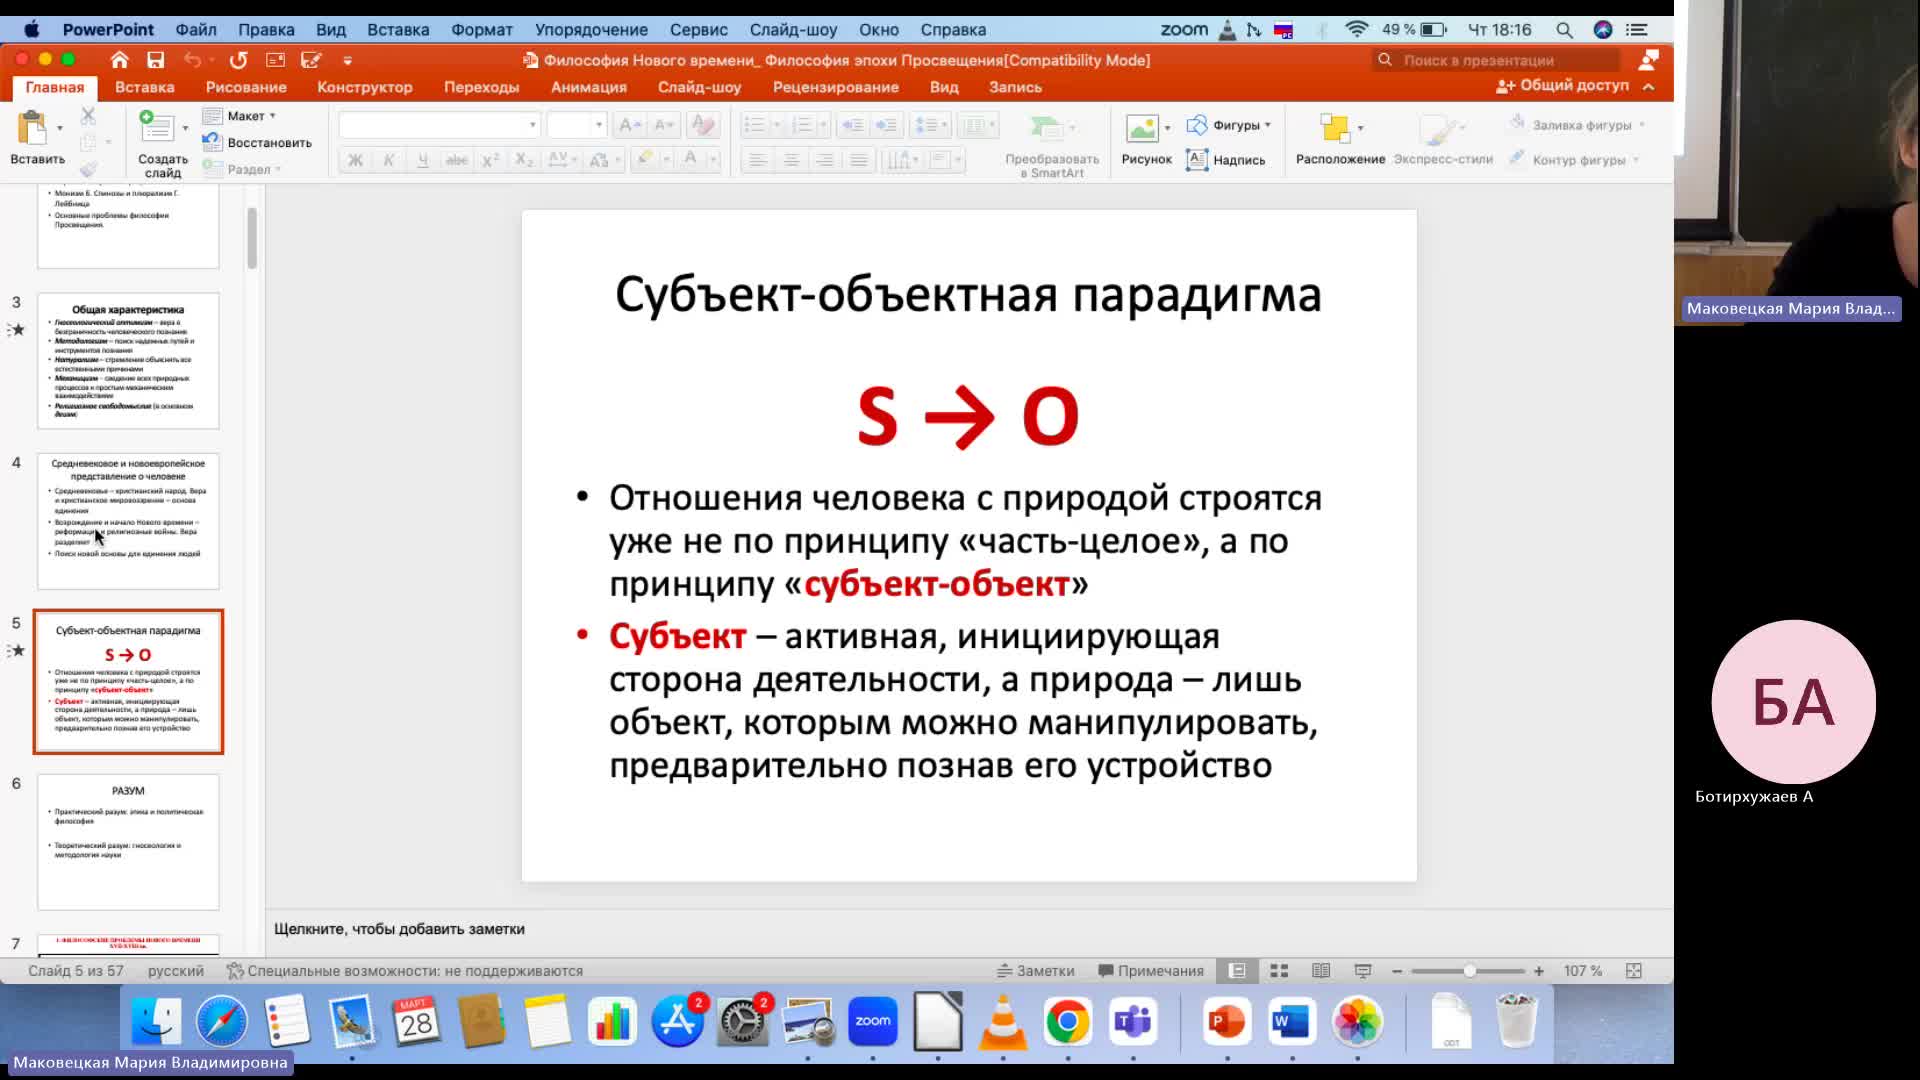Open Расположение arrange dropdown
The image size is (1920, 1080).
coord(1340,139)
